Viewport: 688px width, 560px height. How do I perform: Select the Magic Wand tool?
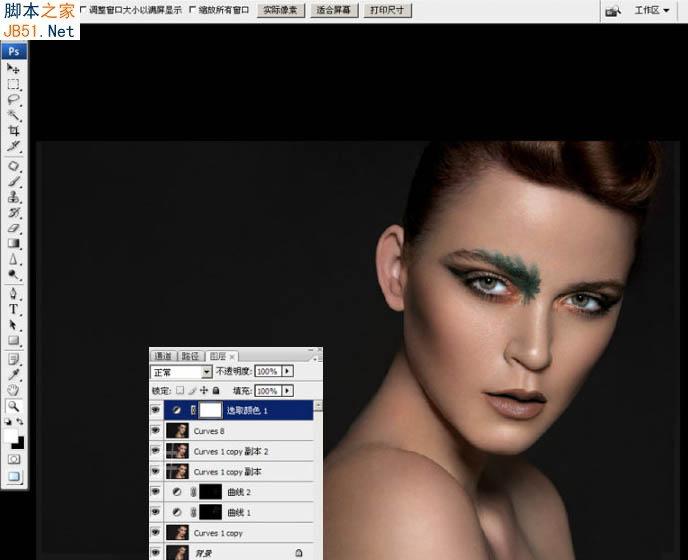click(14, 115)
